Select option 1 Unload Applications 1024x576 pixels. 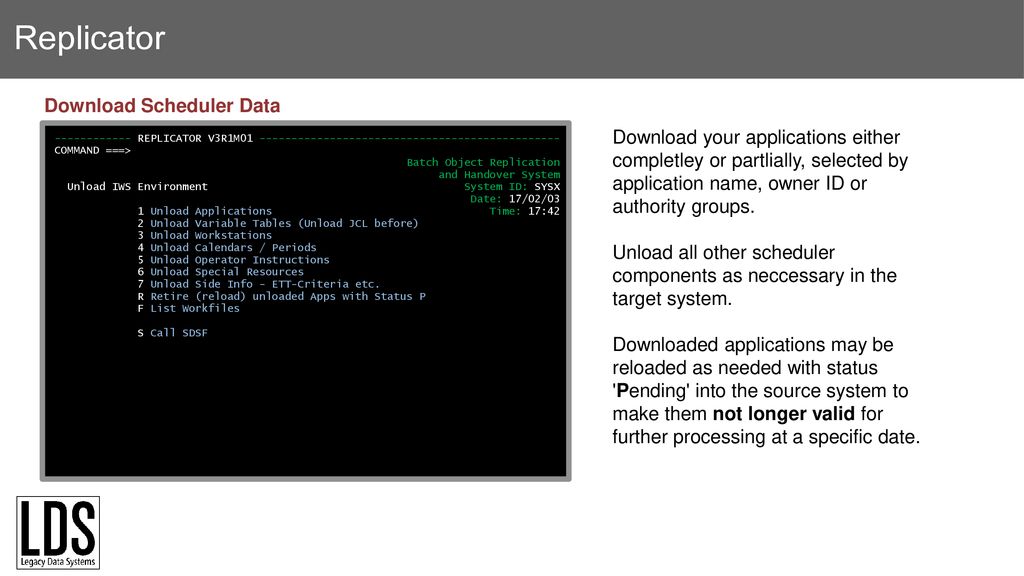pyautogui.click(x=204, y=211)
